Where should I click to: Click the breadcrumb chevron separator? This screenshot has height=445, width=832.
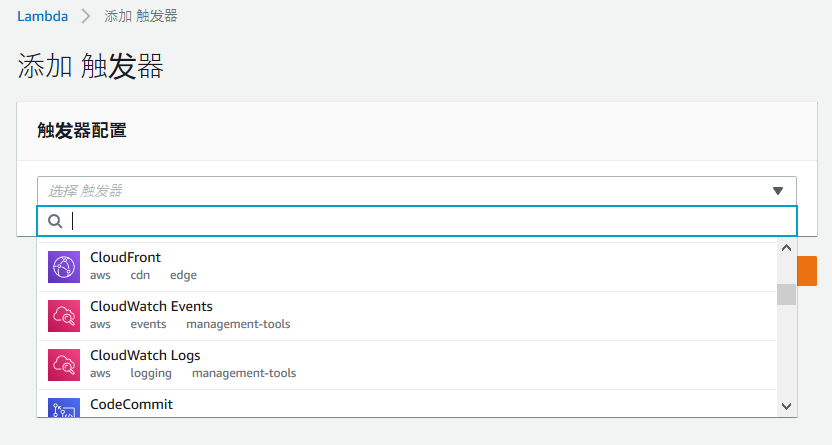(86, 16)
